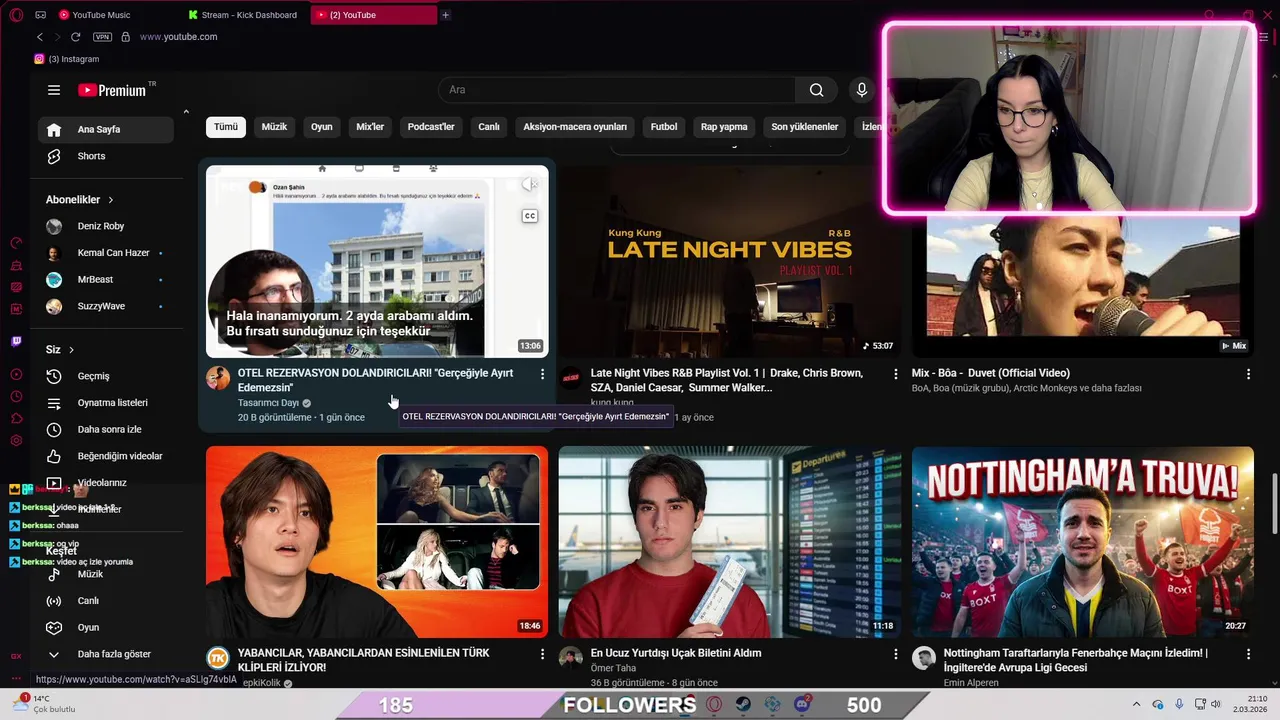
Task: Open Canlı live section in sidebar
Action: click(x=105, y=601)
